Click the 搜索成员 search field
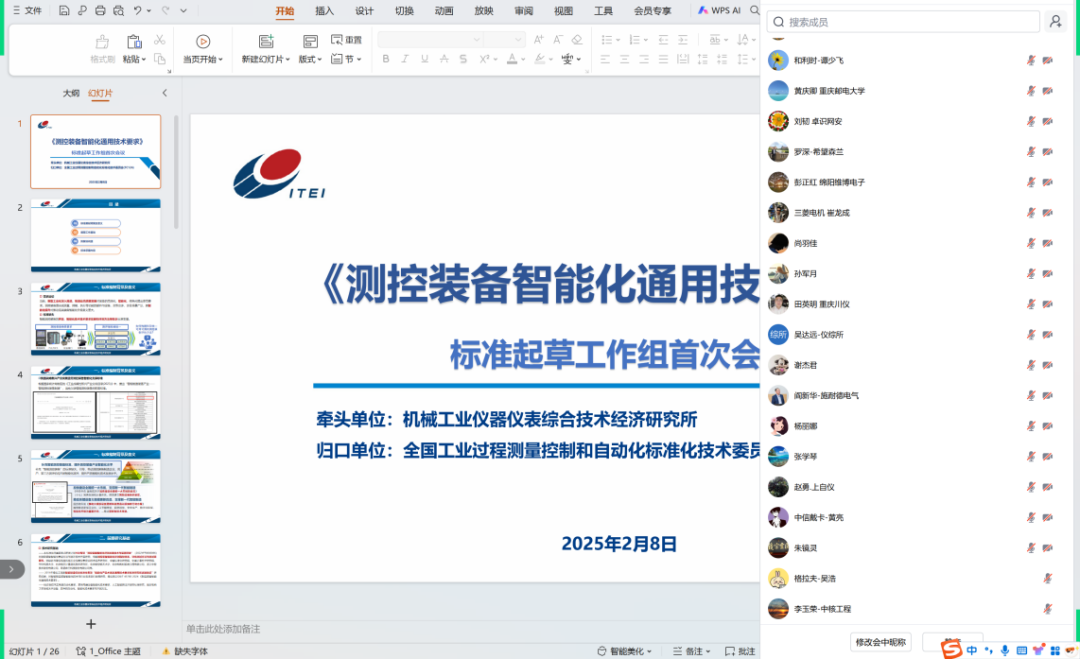This screenshot has height=659, width=1080. (x=900, y=22)
